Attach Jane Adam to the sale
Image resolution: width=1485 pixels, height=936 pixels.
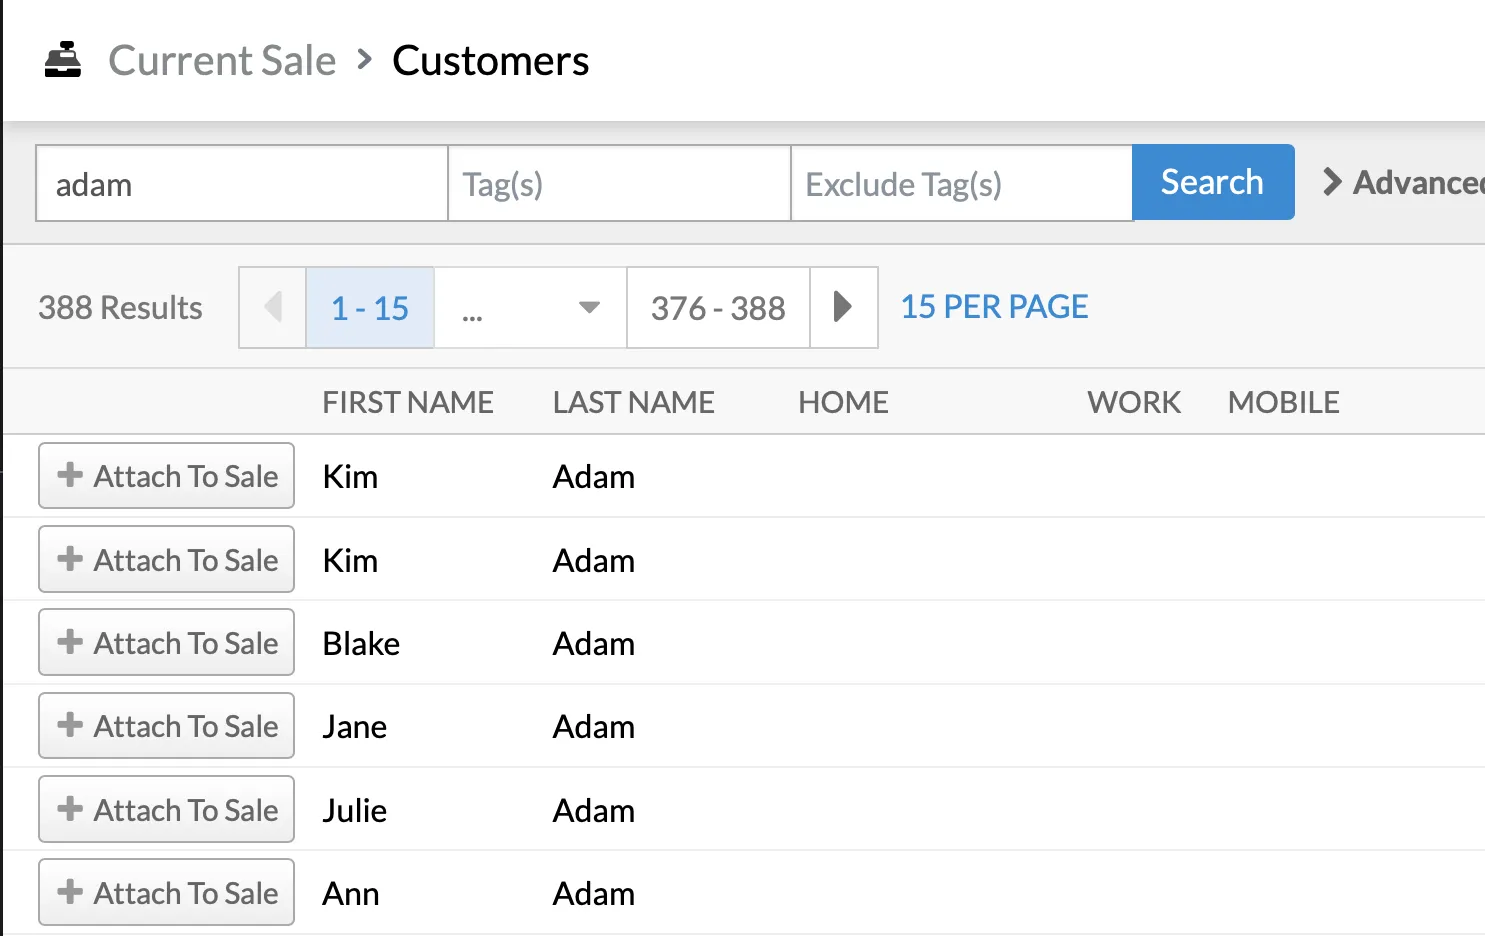166,725
